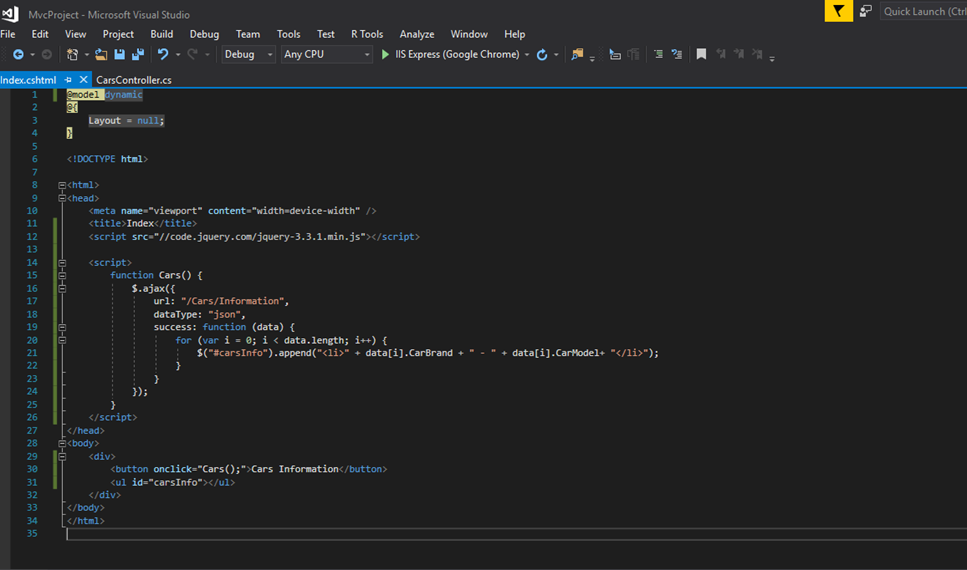This screenshot has width=967, height=570.
Task: Click the display object under cursor icon
Action: (615, 54)
